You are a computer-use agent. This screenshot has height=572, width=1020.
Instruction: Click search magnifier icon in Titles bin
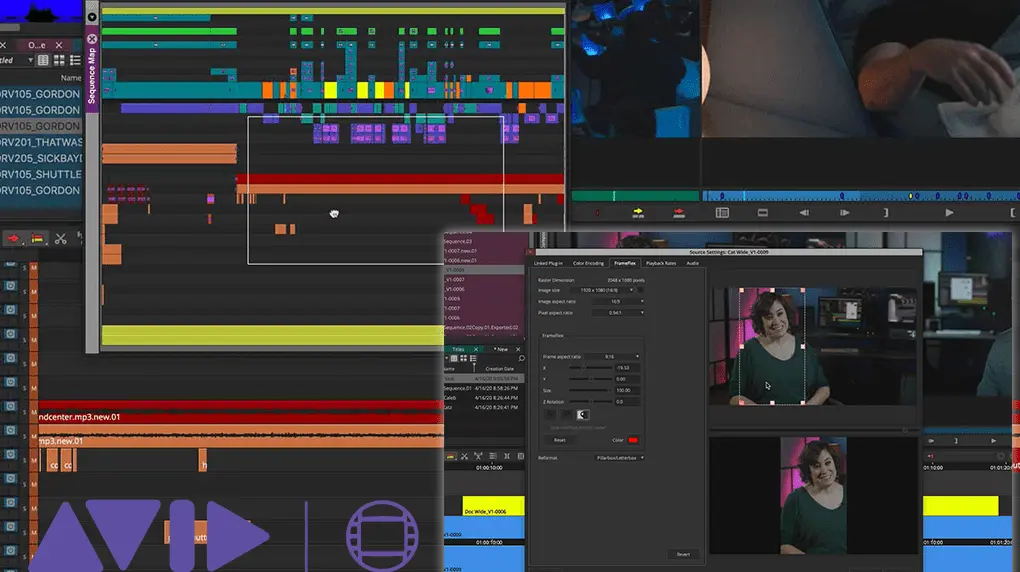tap(521, 359)
